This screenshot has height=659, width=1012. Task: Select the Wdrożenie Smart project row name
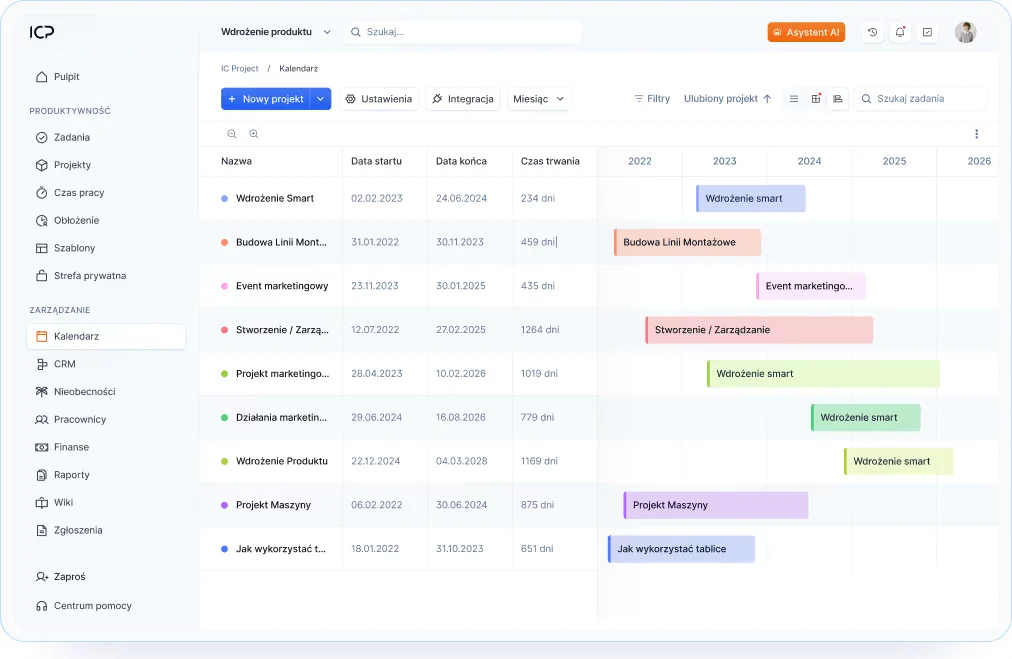(275, 198)
